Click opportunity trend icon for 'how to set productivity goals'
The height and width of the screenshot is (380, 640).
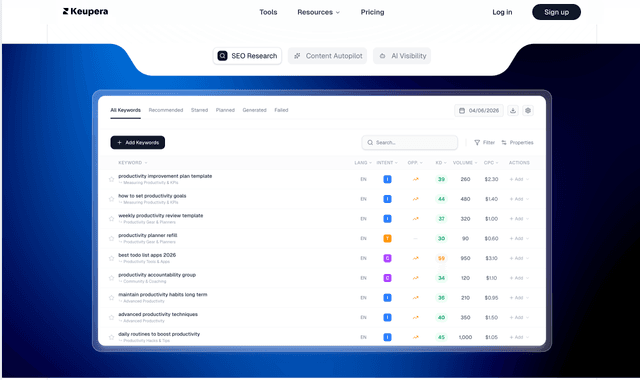416,199
